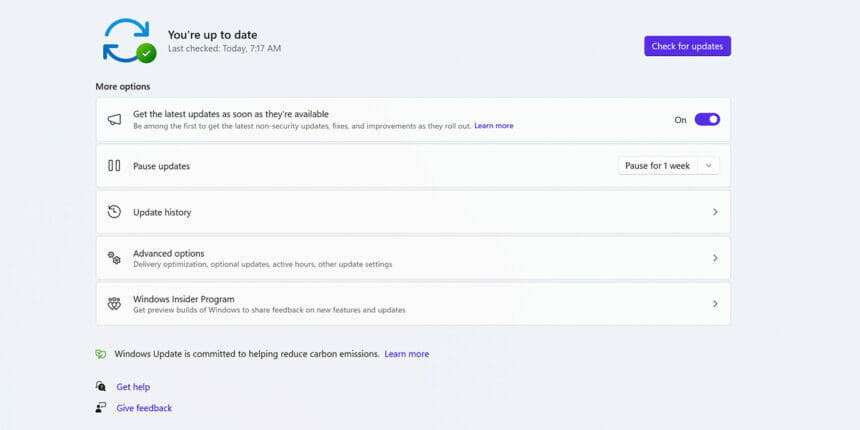The height and width of the screenshot is (430, 860).
Task: Open the Get help link
Action: [133, 387]
